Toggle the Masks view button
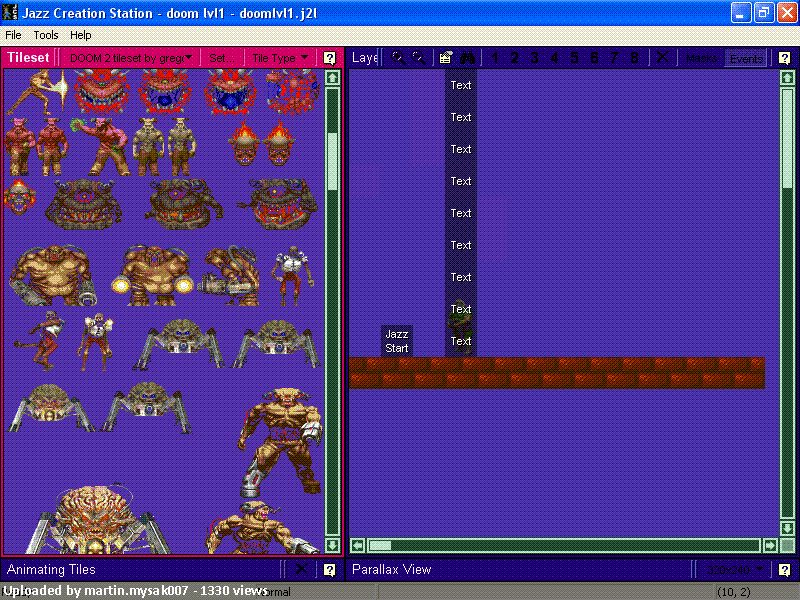This screenshot has height=600, width=800. click(x=702, y=58)
